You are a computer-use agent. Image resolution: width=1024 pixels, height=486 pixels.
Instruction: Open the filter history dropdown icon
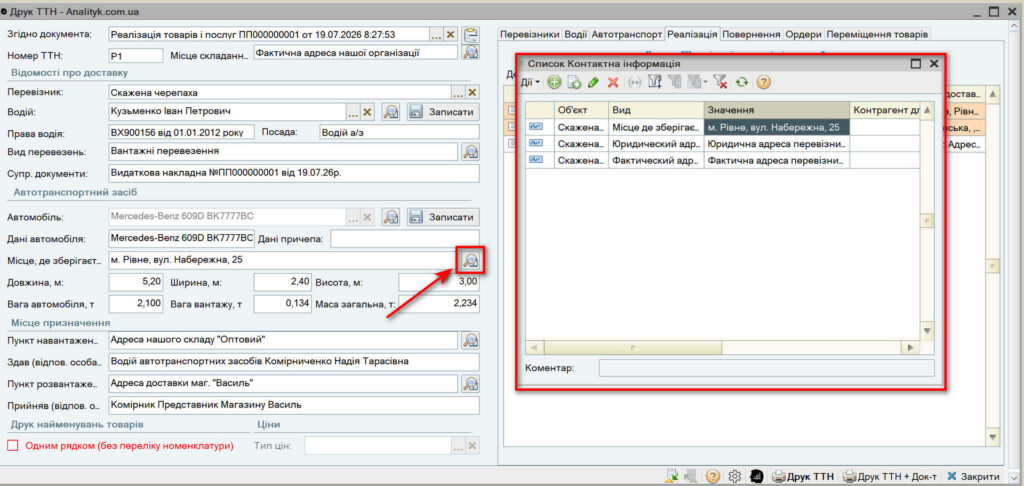point(696,82)
